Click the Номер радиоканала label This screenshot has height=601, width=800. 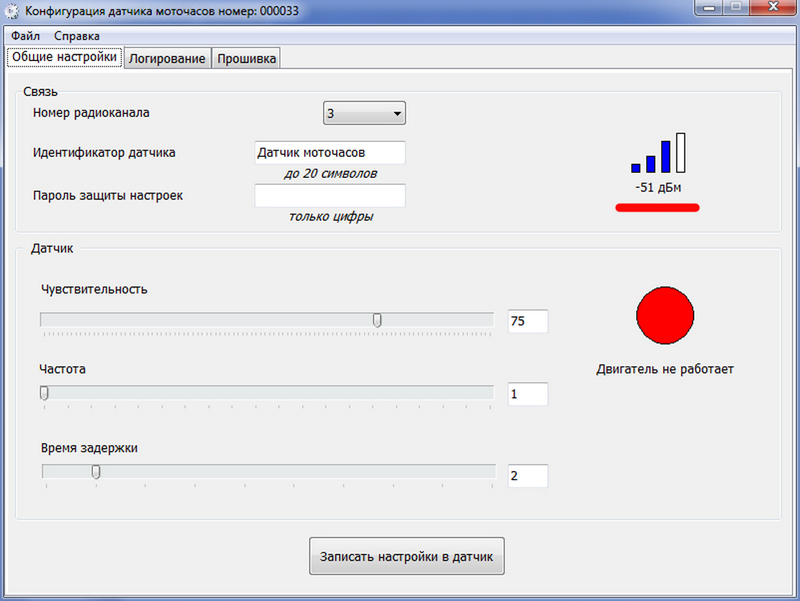coord(91,113)
